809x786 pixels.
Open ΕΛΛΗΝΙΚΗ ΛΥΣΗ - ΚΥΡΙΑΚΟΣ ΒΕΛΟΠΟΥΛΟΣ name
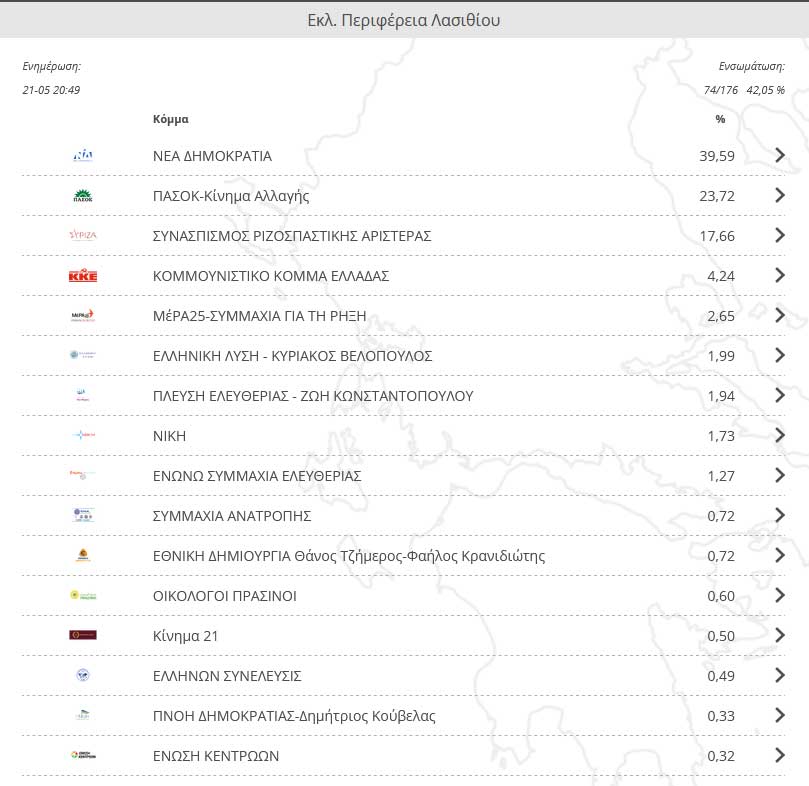(x=293, y=356)
